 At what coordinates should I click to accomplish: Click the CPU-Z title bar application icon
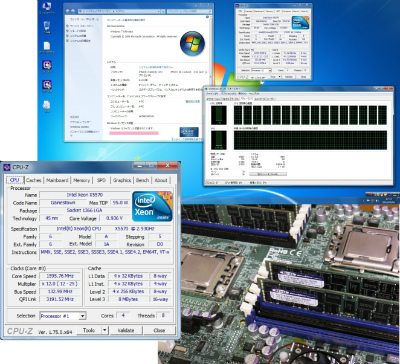pyautogui.click(x=7, y=167)
